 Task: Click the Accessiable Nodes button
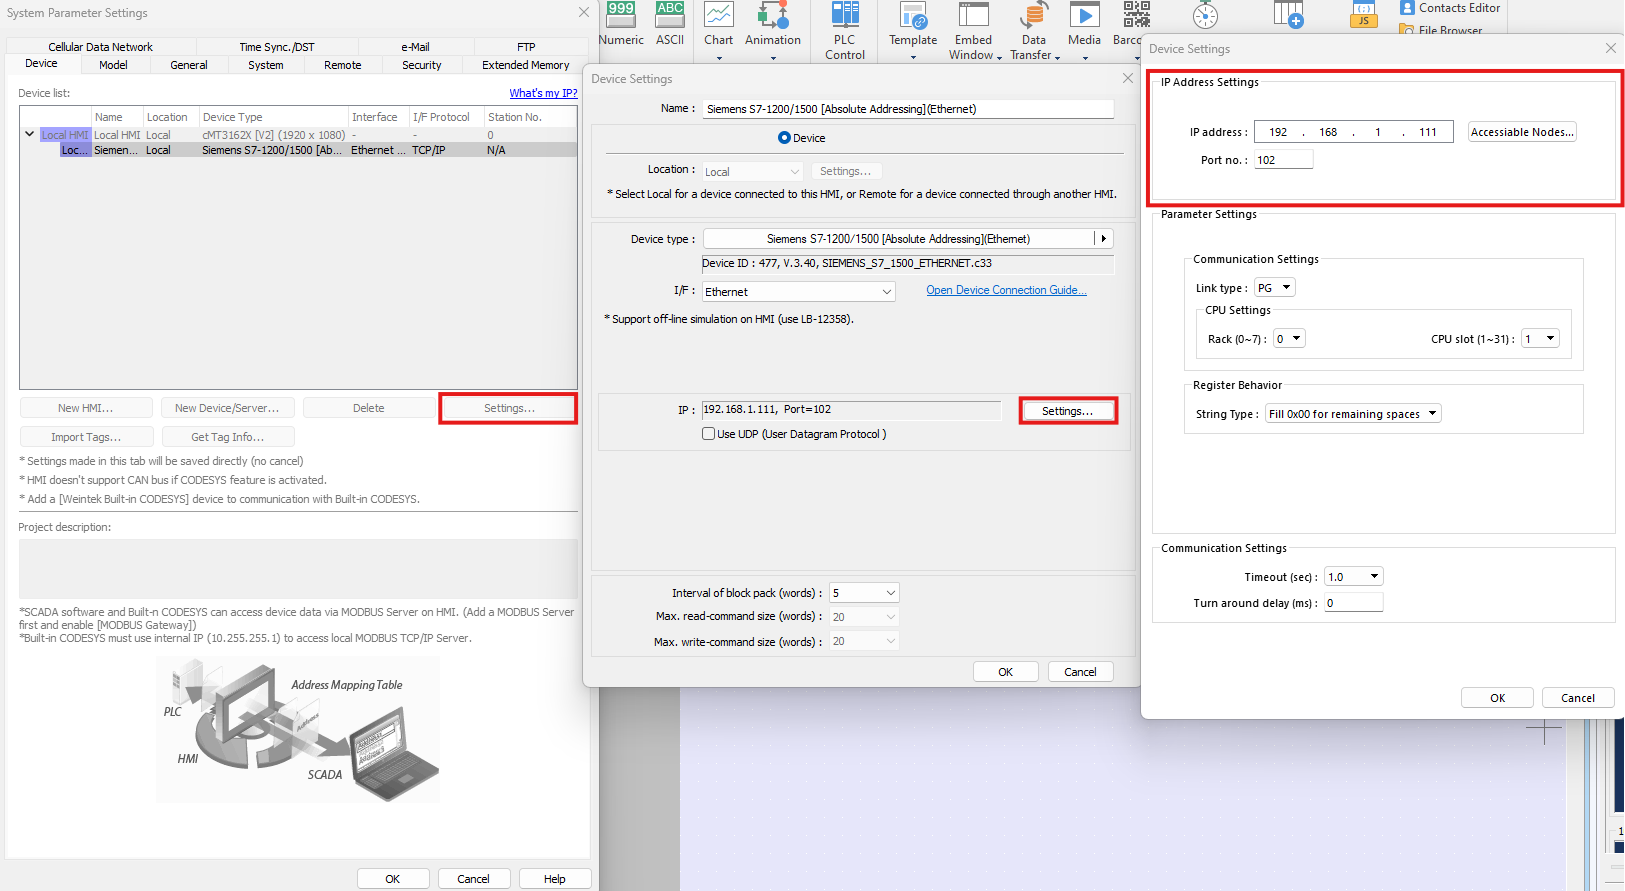pyautogui.click(x=1522, y=132)
